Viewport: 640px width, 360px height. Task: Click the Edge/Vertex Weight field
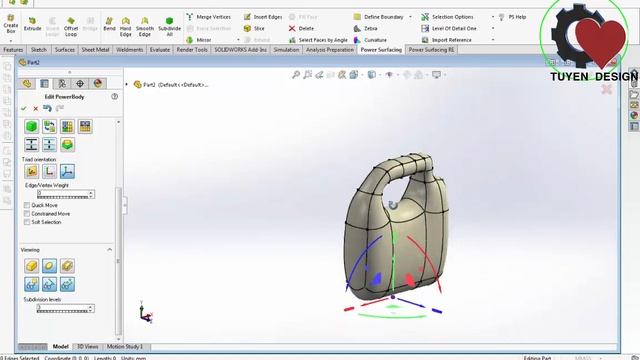click(x=62, y=192)
